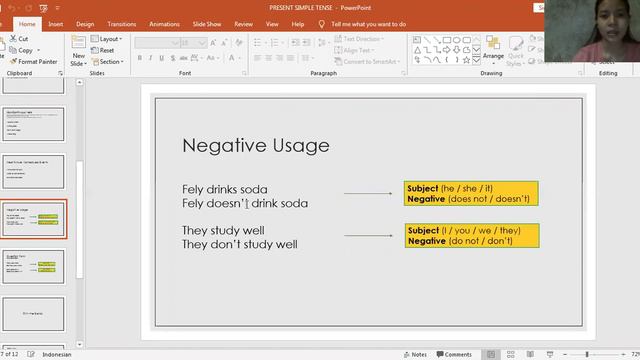Click zoom in plus button
The height and width of the screenshot is (360, 640).
coord(623,354)
